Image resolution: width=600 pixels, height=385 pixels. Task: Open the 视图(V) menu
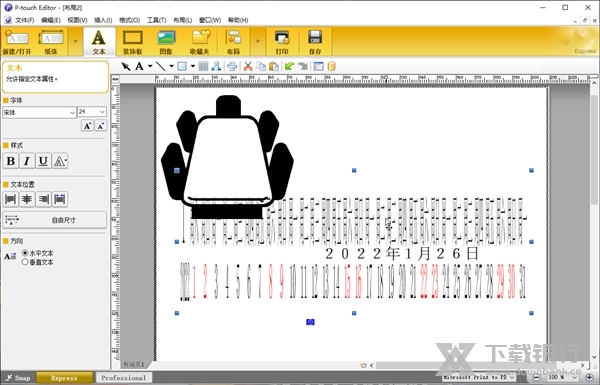(x=77, y=20)
